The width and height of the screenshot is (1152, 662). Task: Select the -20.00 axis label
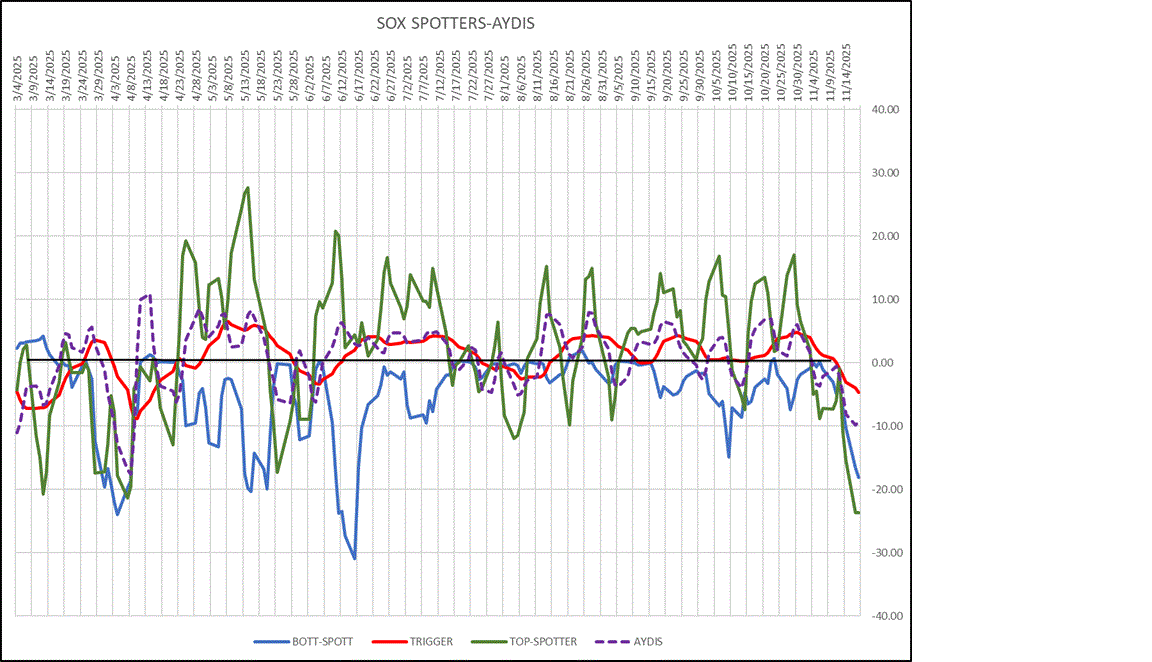(885, 489)
